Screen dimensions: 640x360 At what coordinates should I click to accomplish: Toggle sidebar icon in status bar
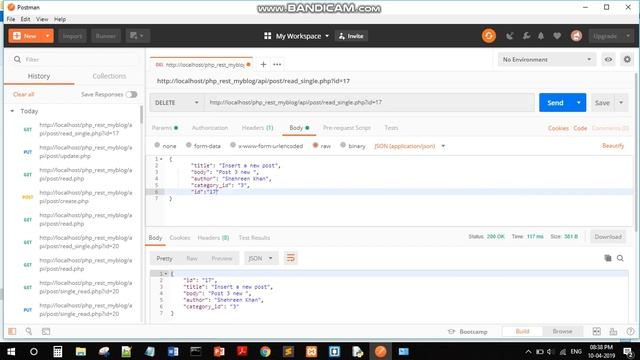(x=12, y=331)
